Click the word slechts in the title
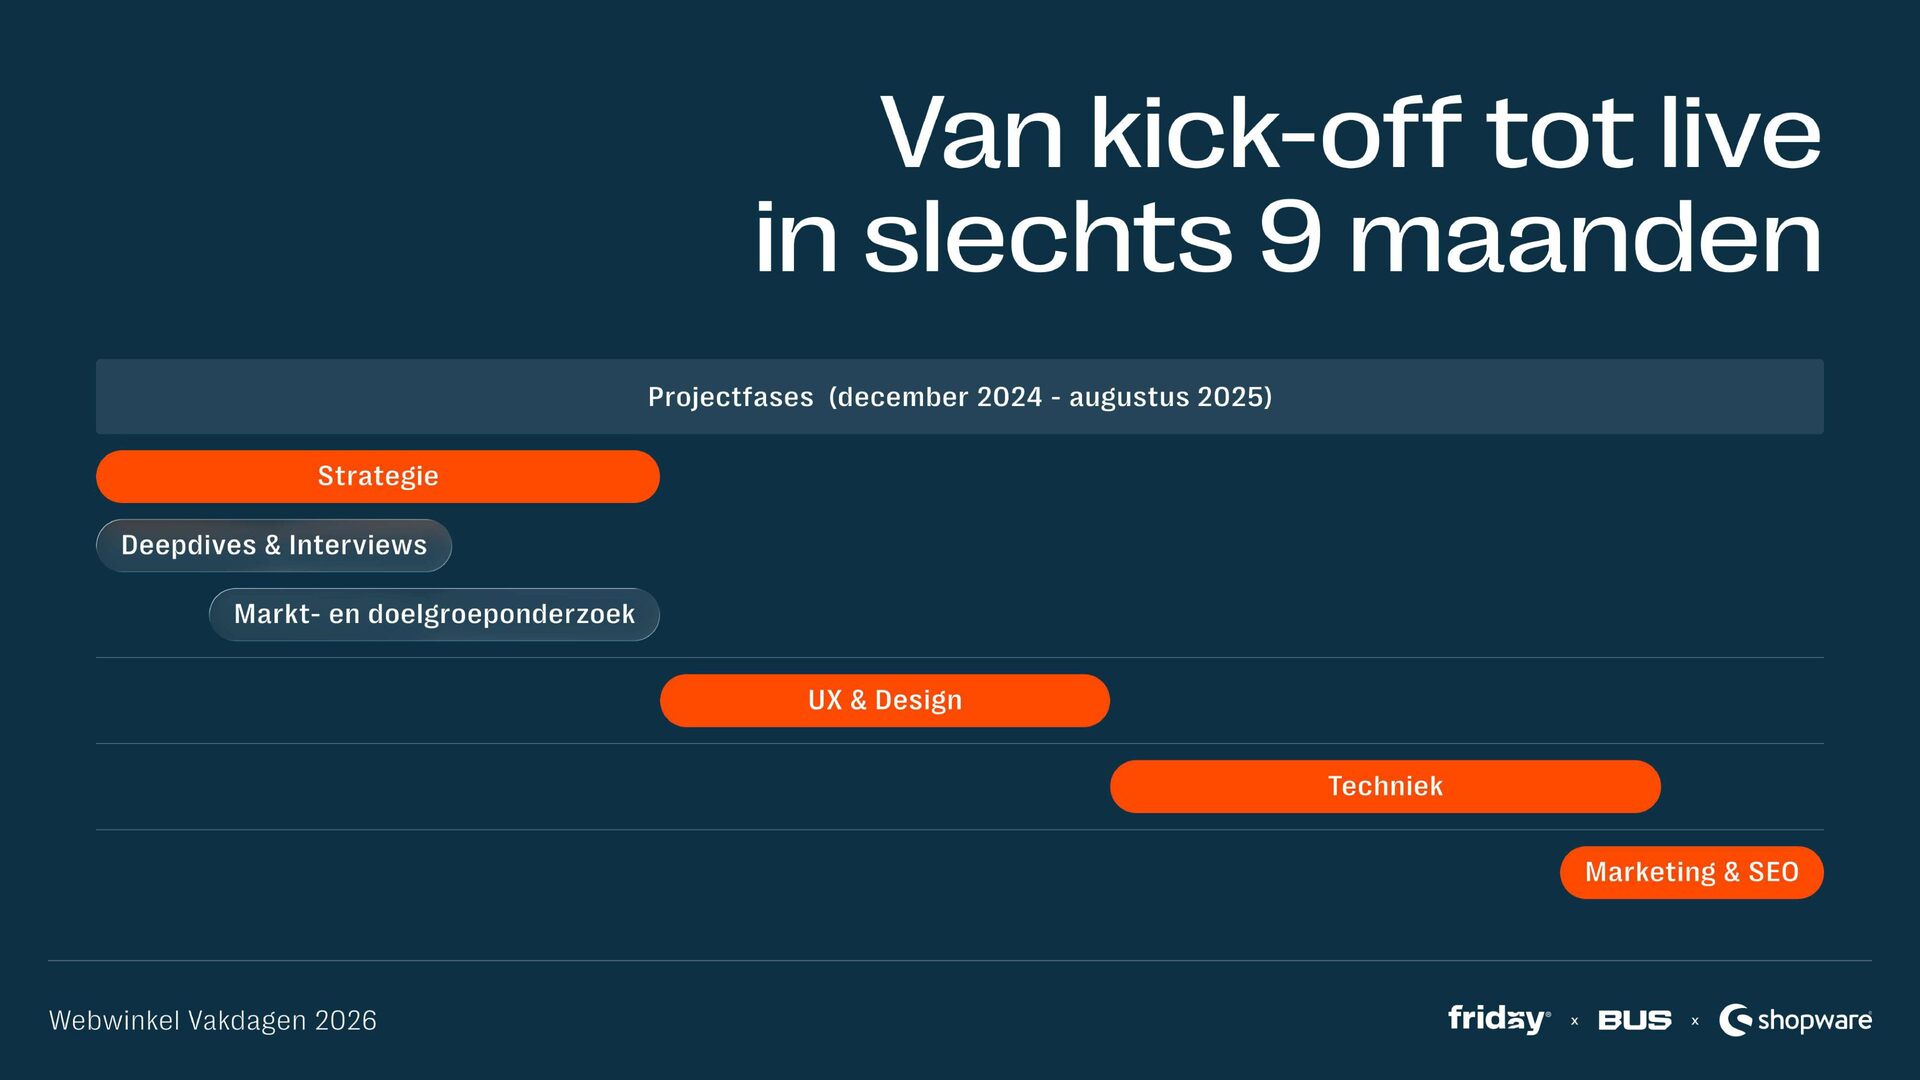1920x1080 pixels. (x=1048, y=238)
